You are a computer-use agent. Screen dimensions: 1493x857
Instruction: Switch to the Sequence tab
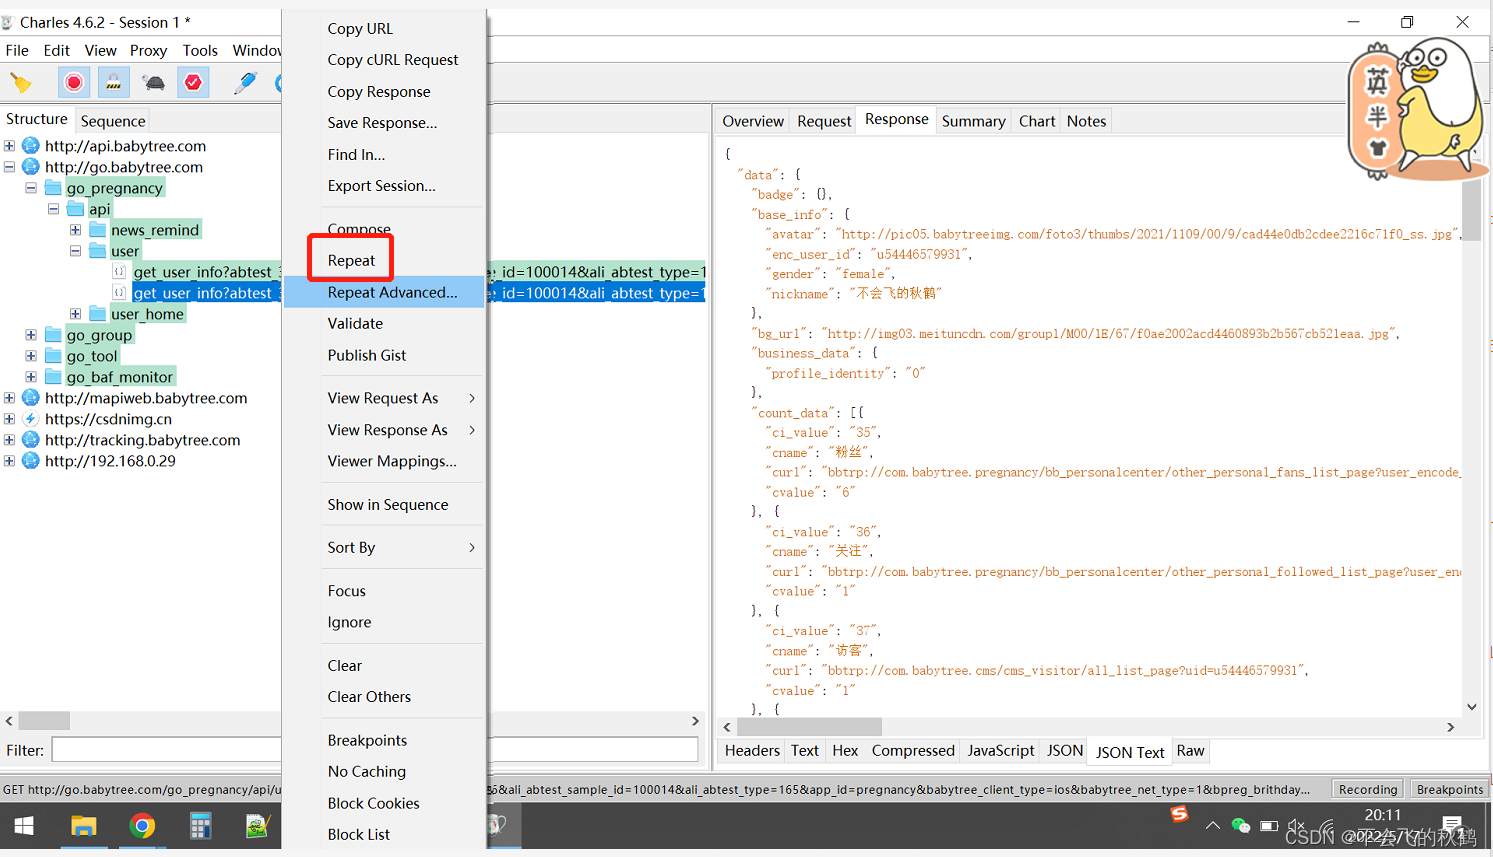click(x=113, y=121)
